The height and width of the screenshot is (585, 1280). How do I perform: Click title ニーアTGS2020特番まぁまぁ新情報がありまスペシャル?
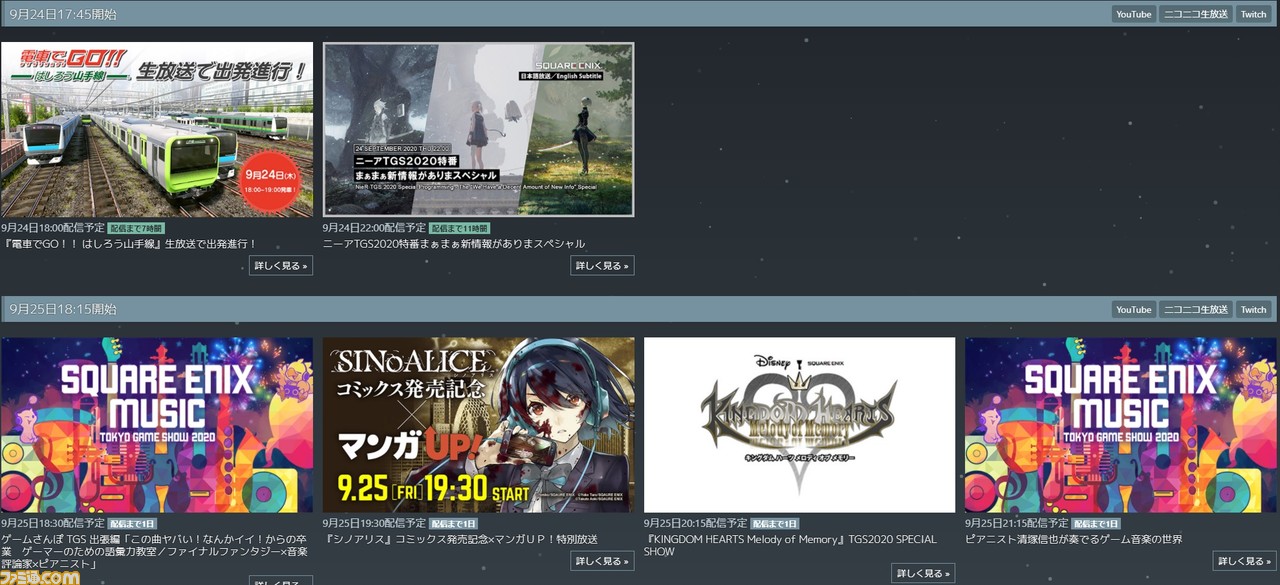(x=453, y=243)
